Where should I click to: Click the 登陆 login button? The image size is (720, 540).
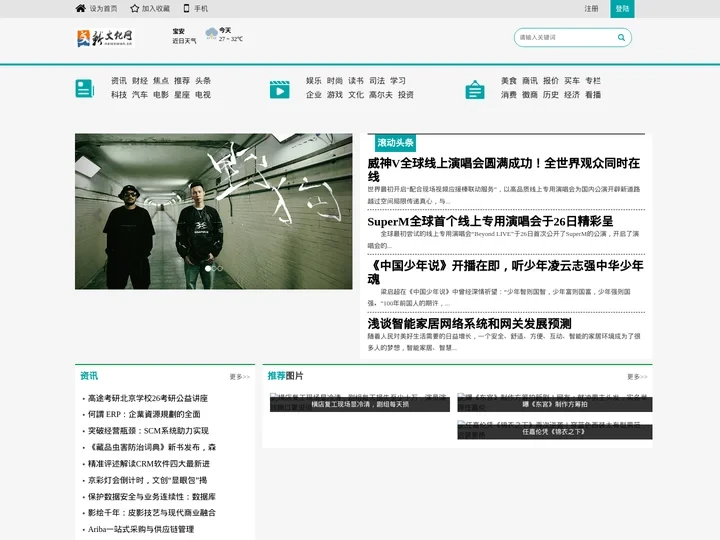coord(622,9)
